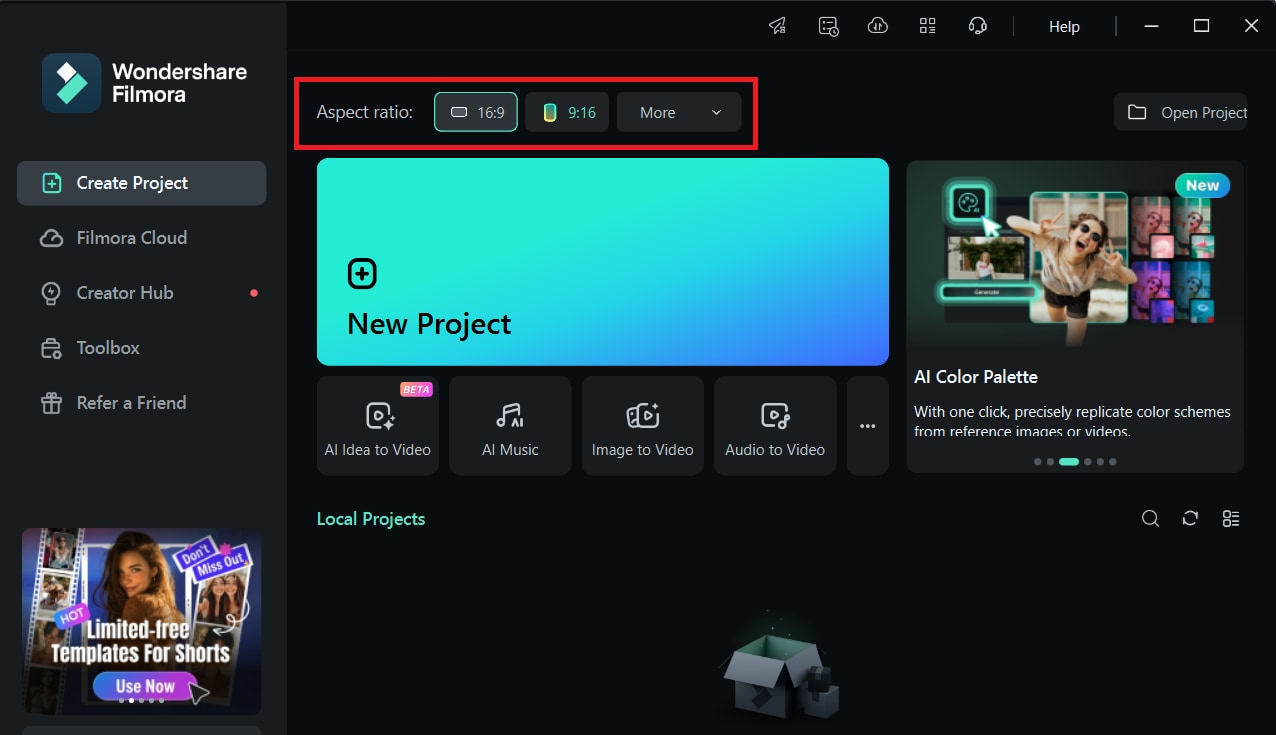Open the apps grid icon in title bar
The width and height of the screenshot is (1276, 735).
928,26
